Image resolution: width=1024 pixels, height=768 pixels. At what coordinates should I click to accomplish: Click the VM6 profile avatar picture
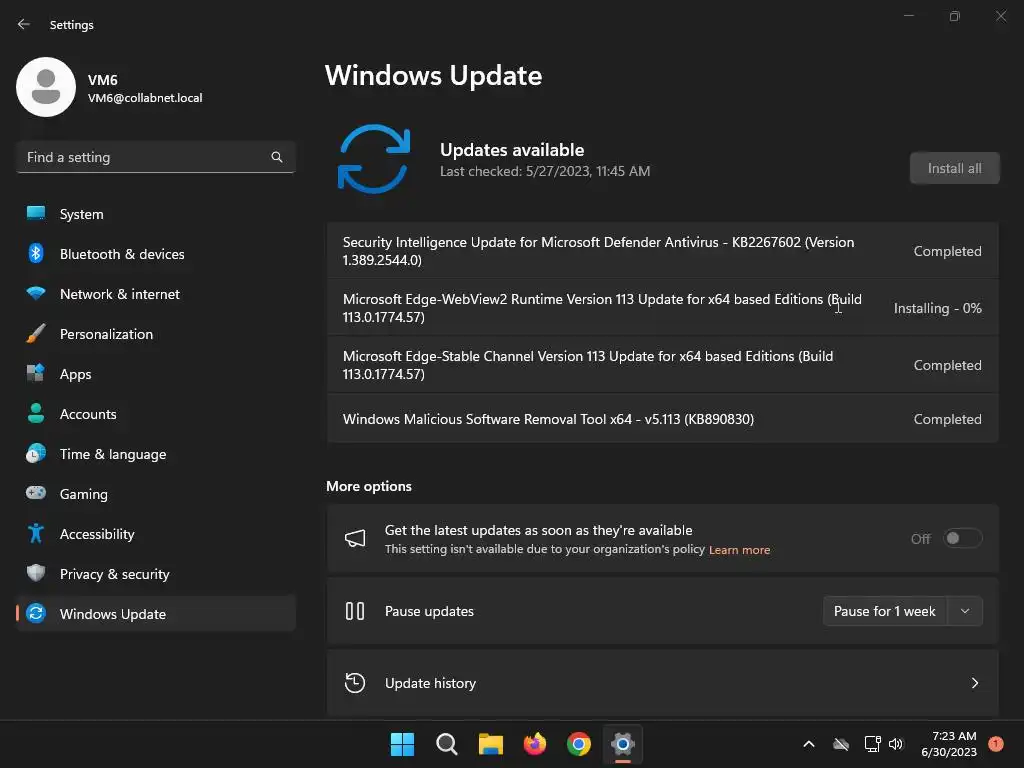[x=46, y=87]
